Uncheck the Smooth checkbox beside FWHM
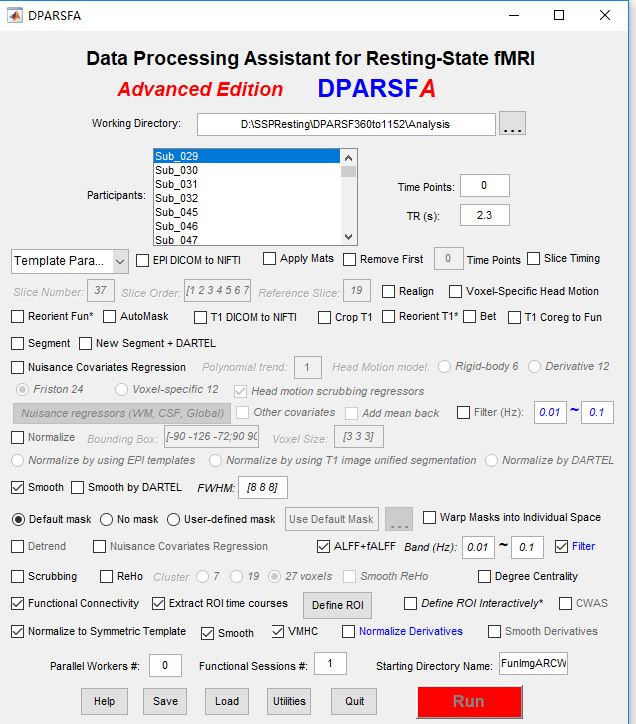Viewport: 636px width, 724px height. click(x=18, y=488)
